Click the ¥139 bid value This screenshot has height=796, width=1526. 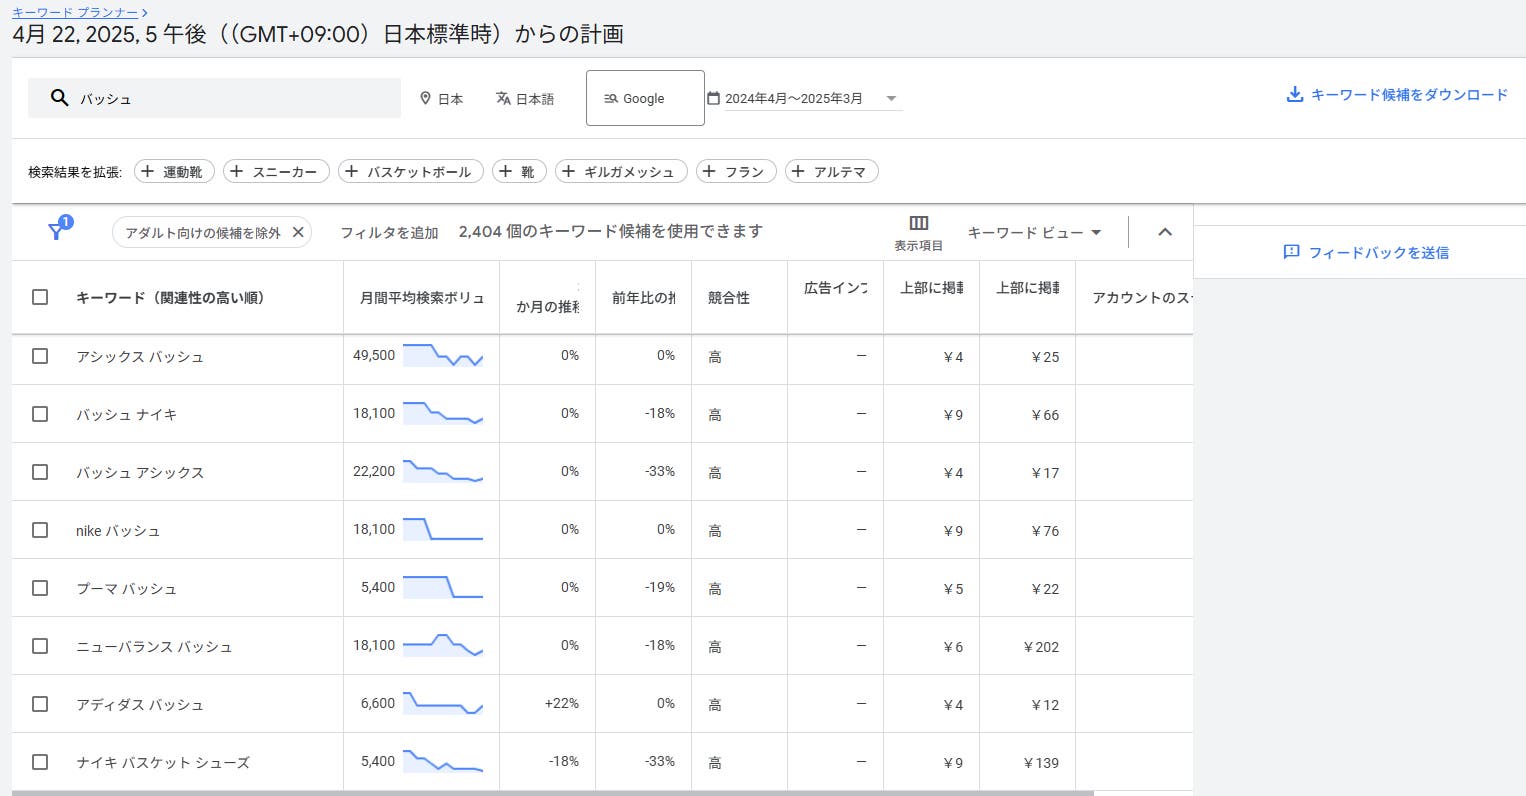coord(1041,763)
